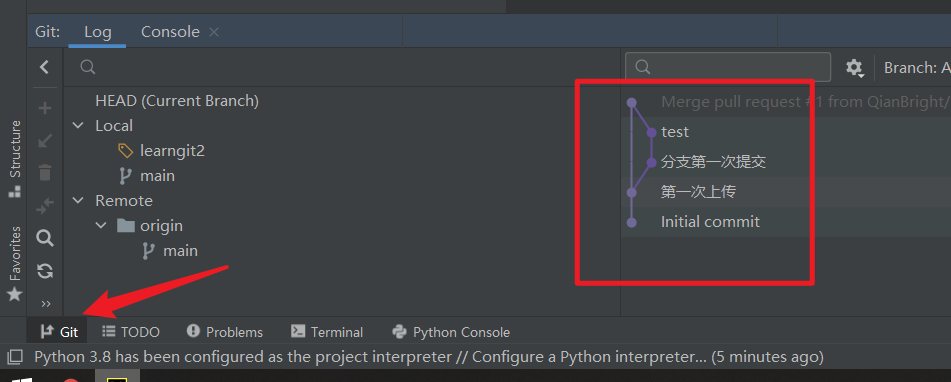The width and height of the screenshot is (951, 382).
Task: Click status bar tool windows square icon
Action: 15,356
